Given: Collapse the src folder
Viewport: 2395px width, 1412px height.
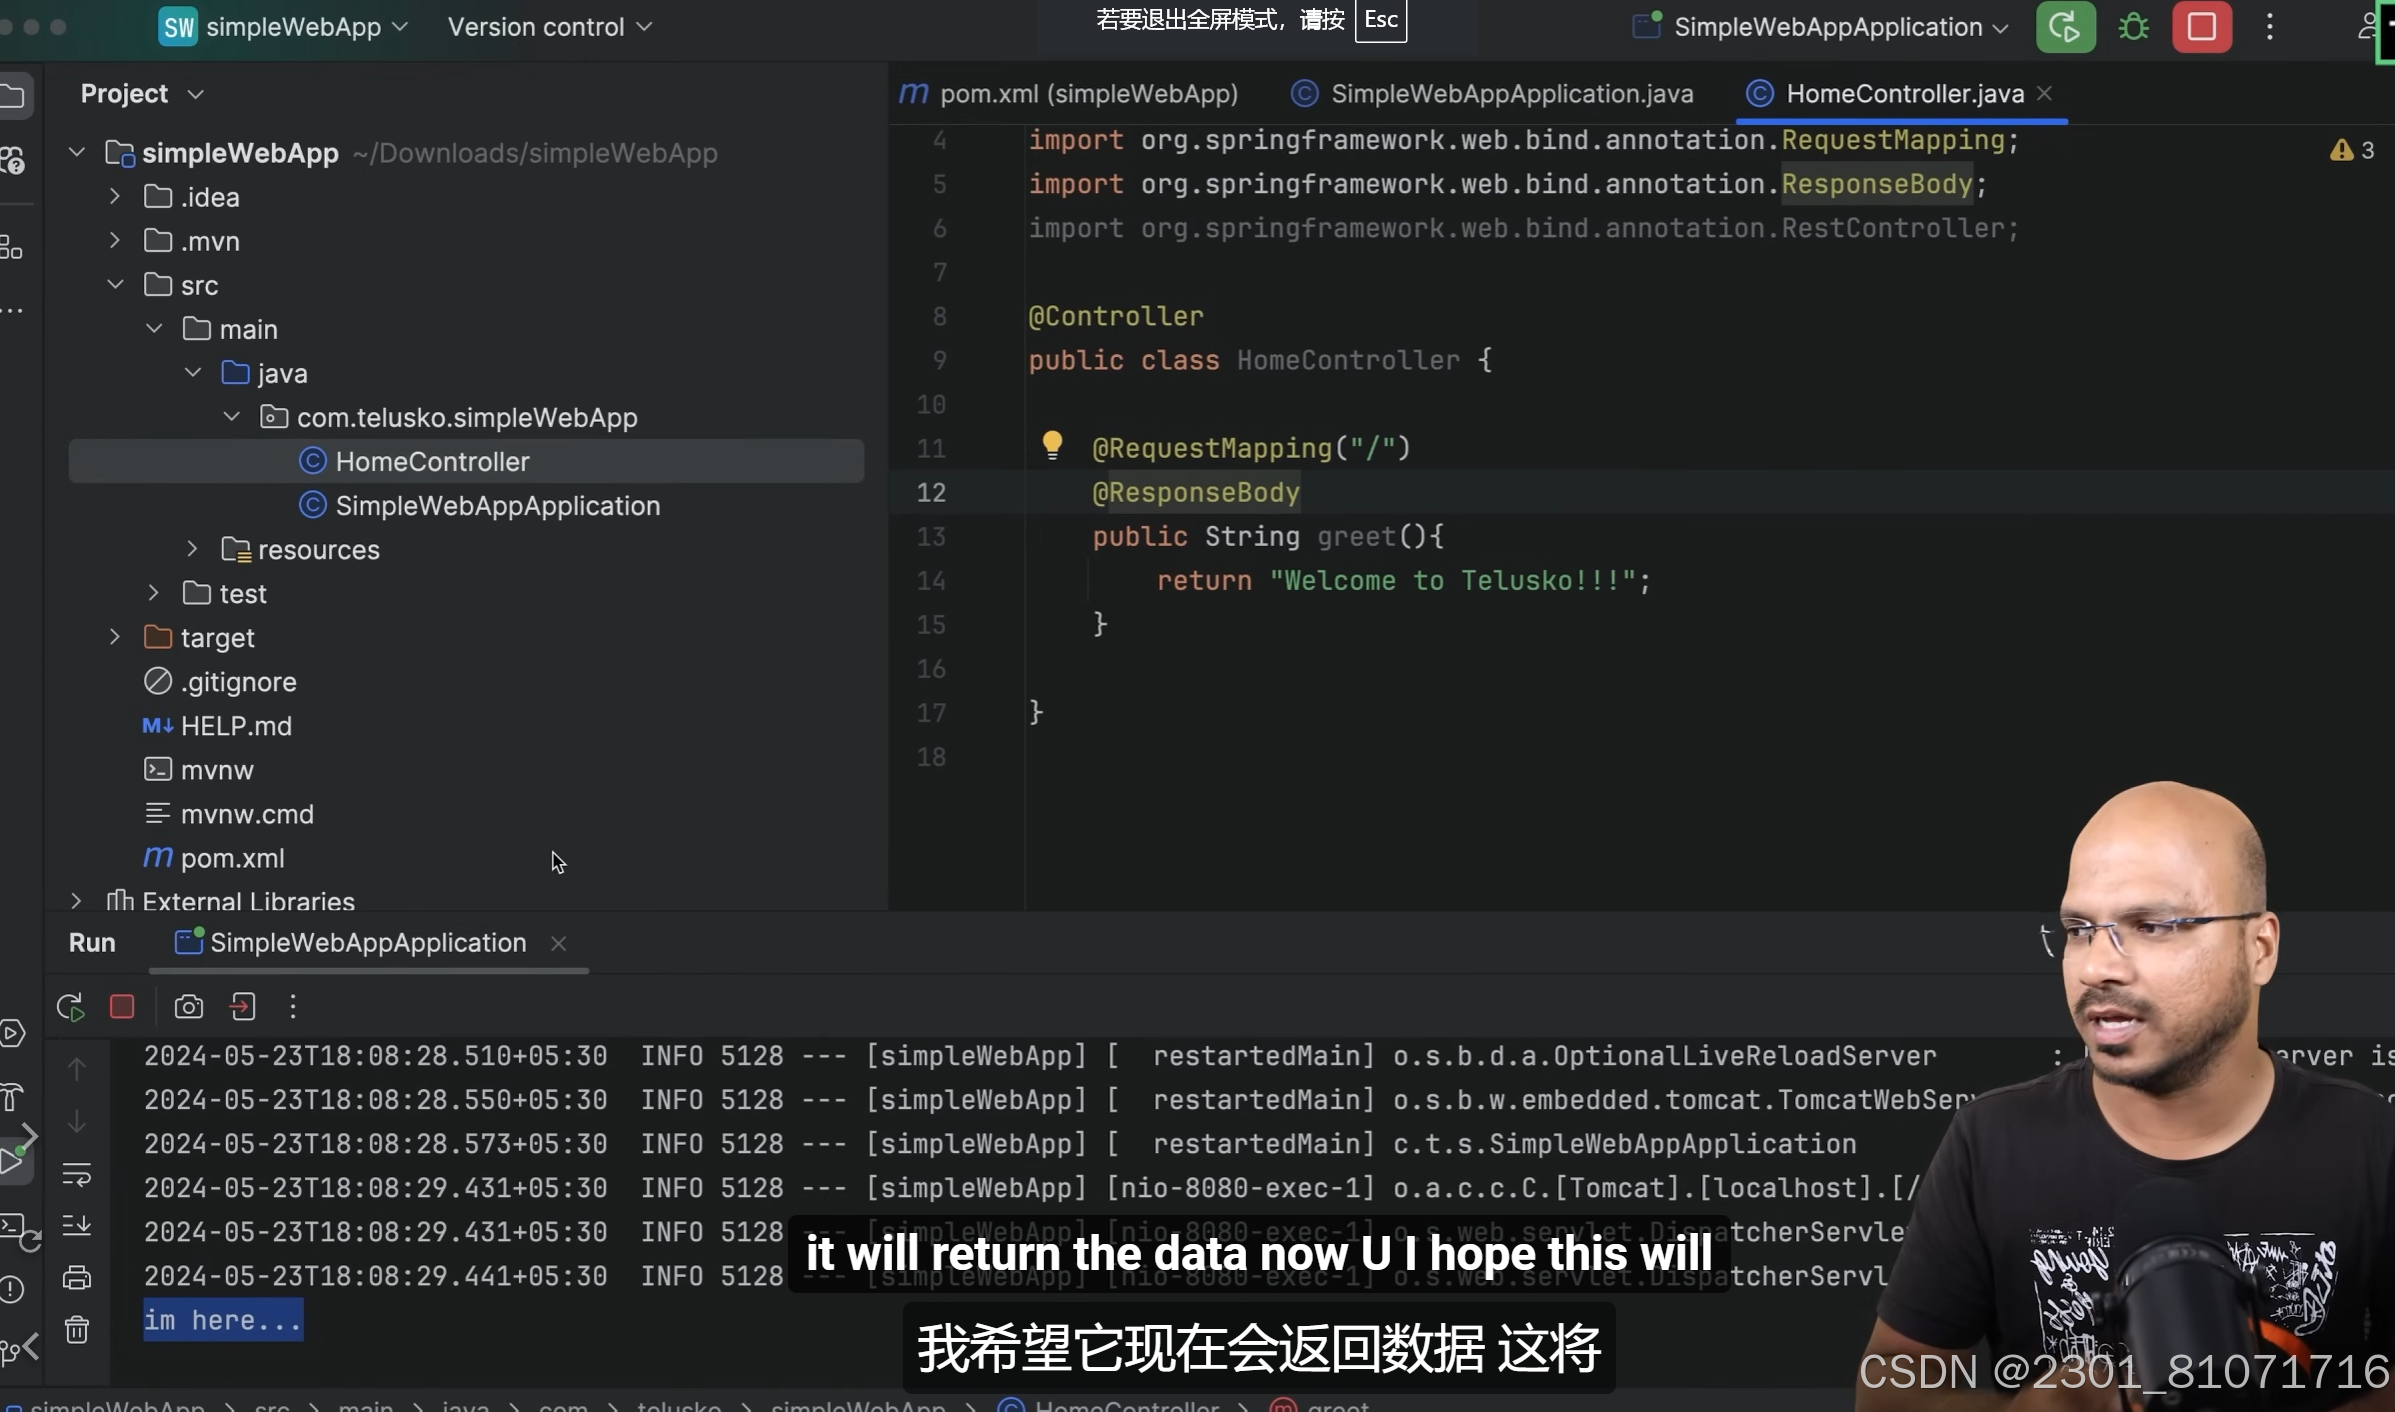Looking at the screenshot, I should [115, 285].
